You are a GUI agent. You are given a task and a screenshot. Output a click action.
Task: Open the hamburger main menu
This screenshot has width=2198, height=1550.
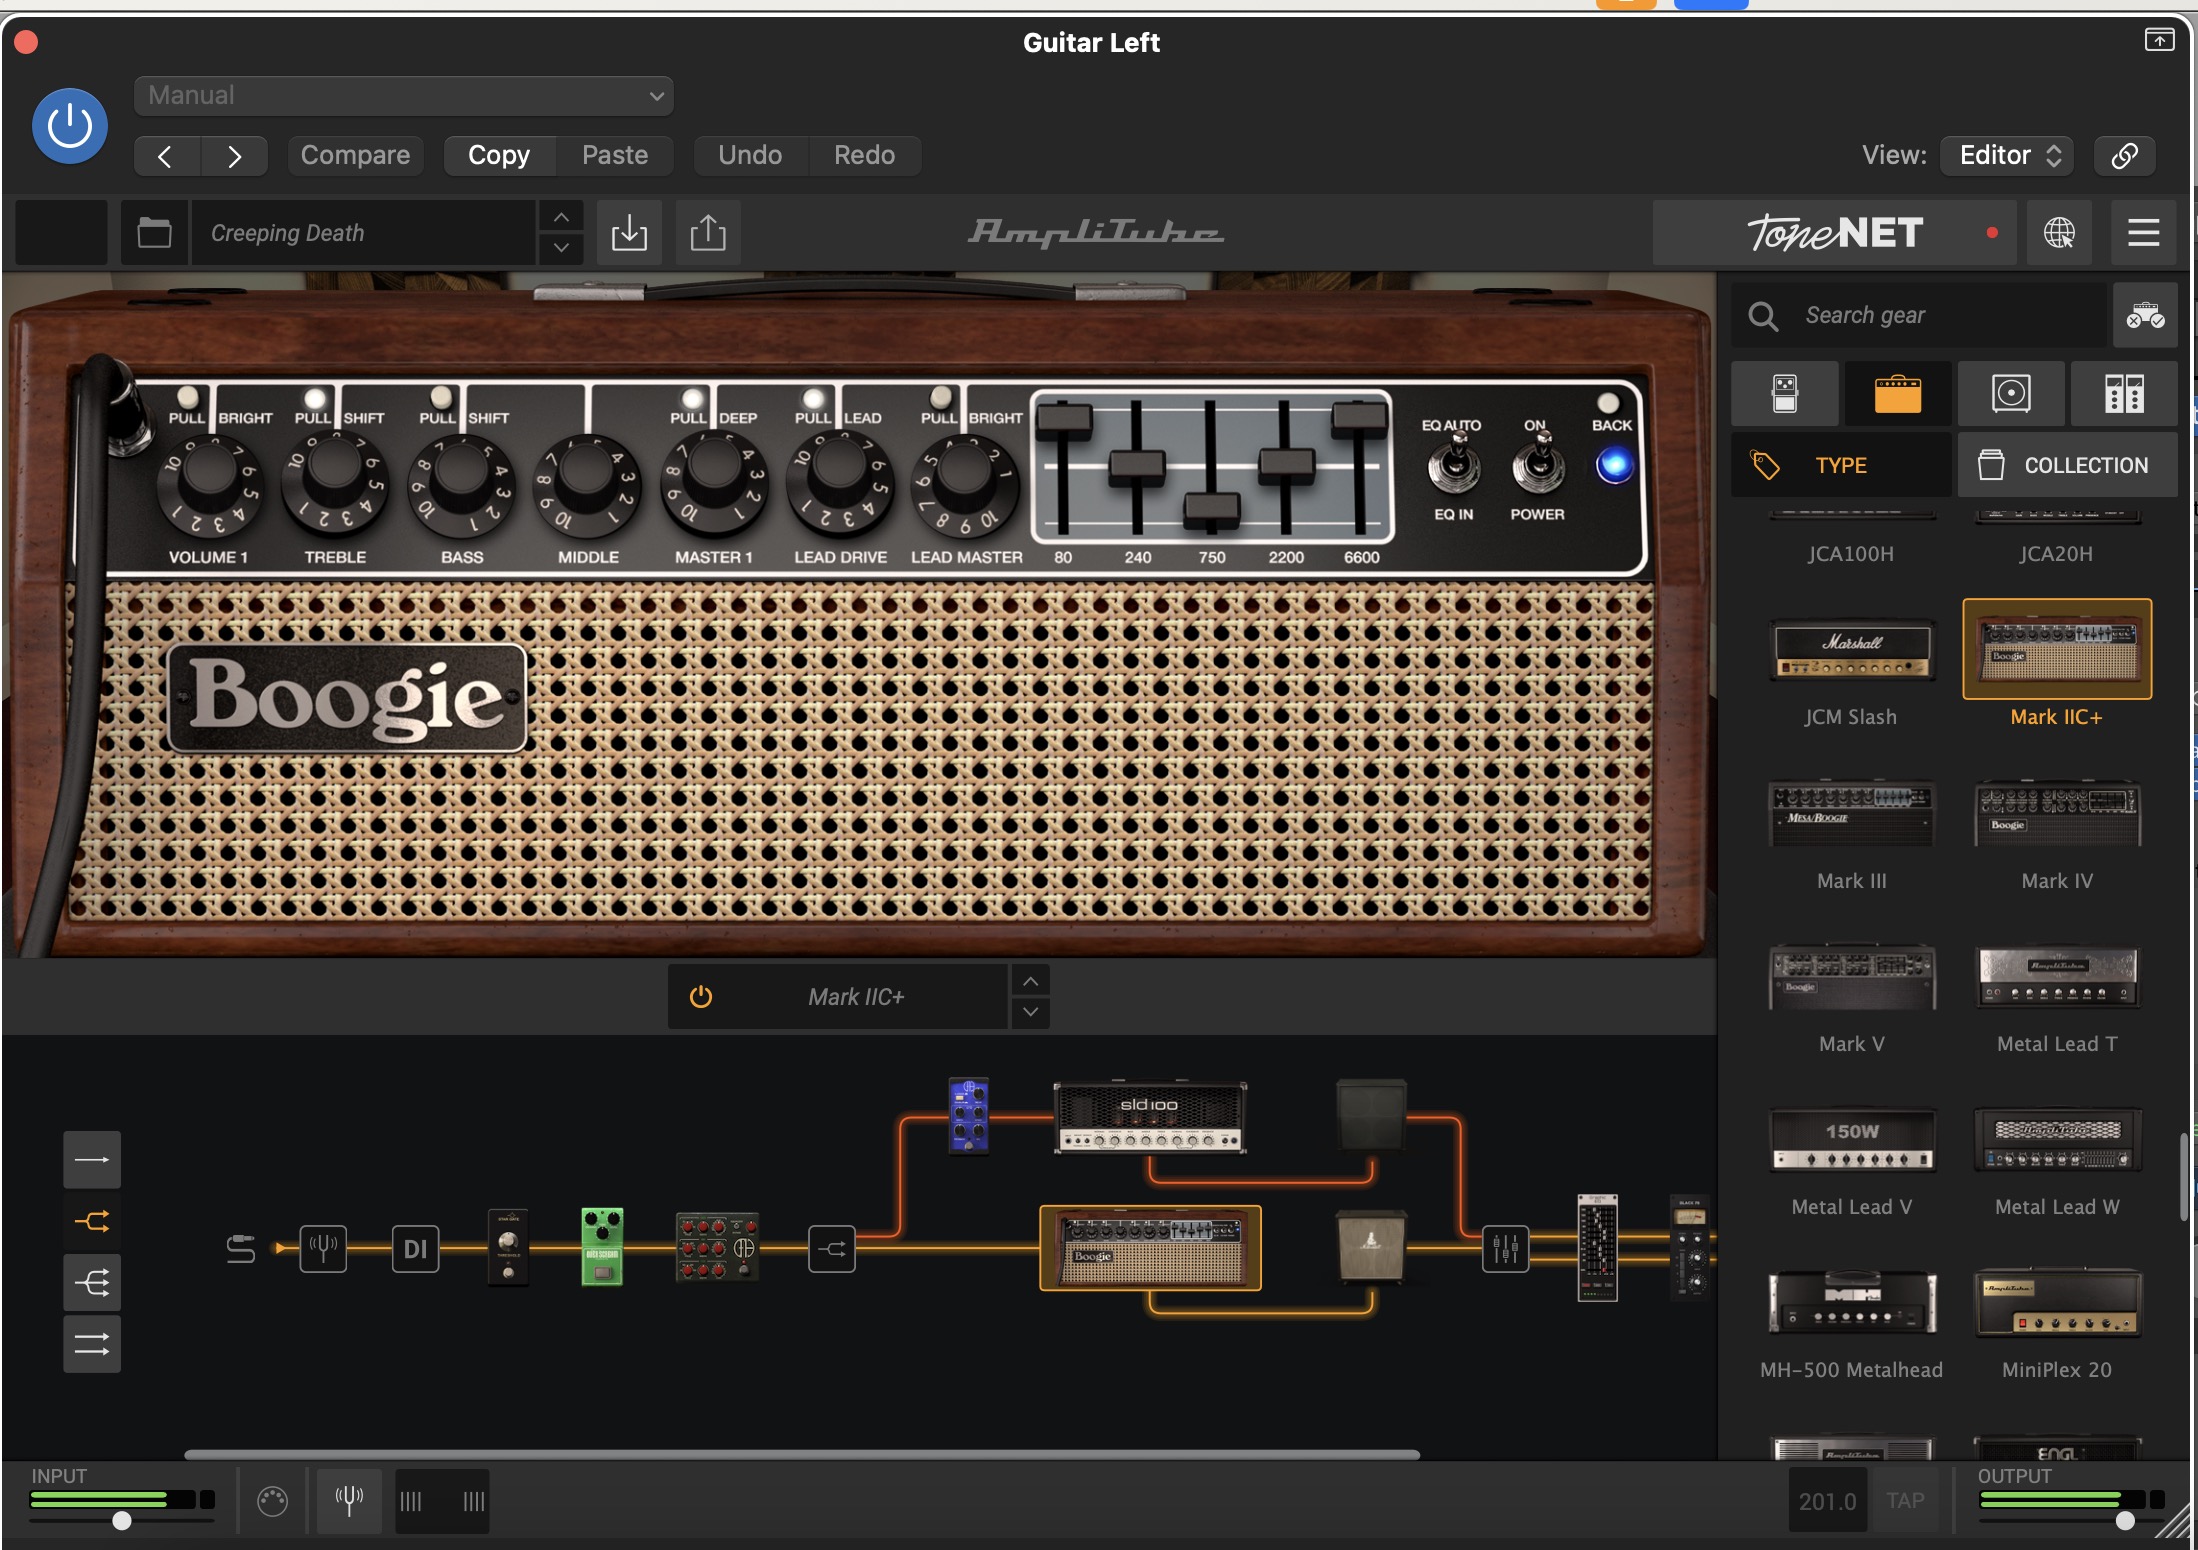[x=2143, y=233]
